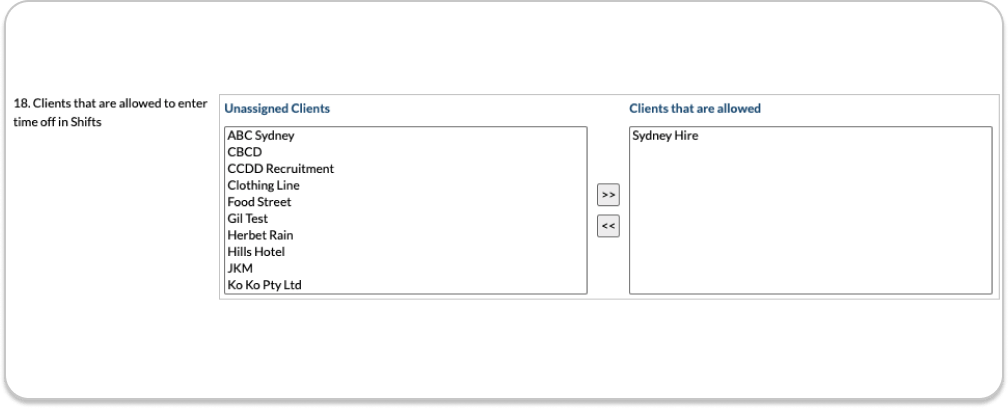Pick Food Street from Unassigned Clients
Screen dimensions: 1008x408
(259, 202)
